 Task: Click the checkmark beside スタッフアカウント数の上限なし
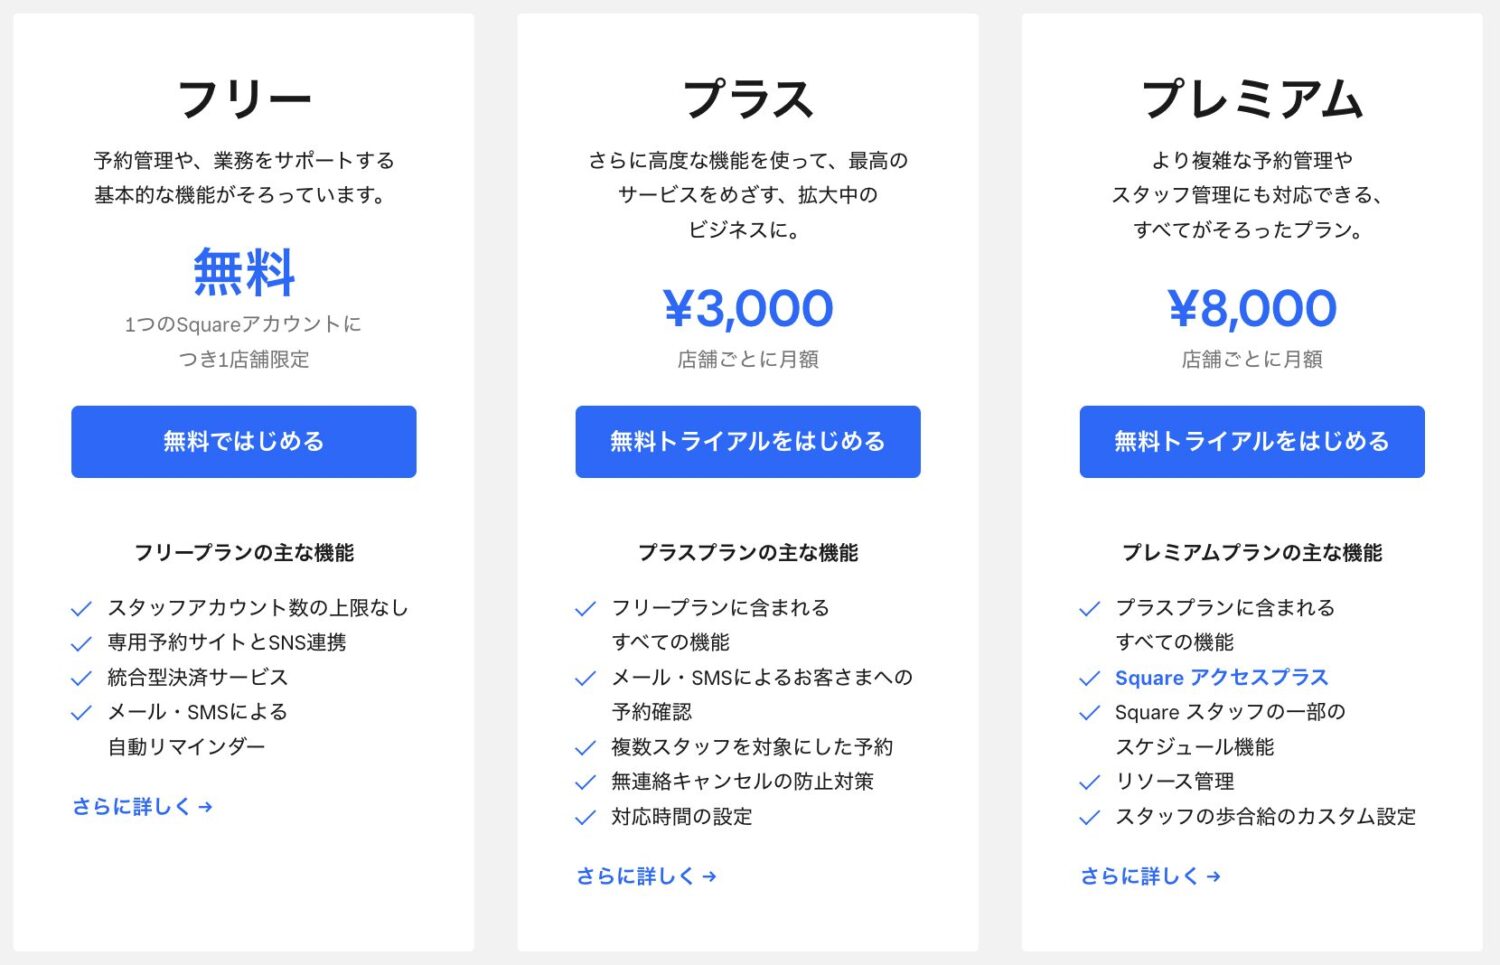click(x=82, y=607)
